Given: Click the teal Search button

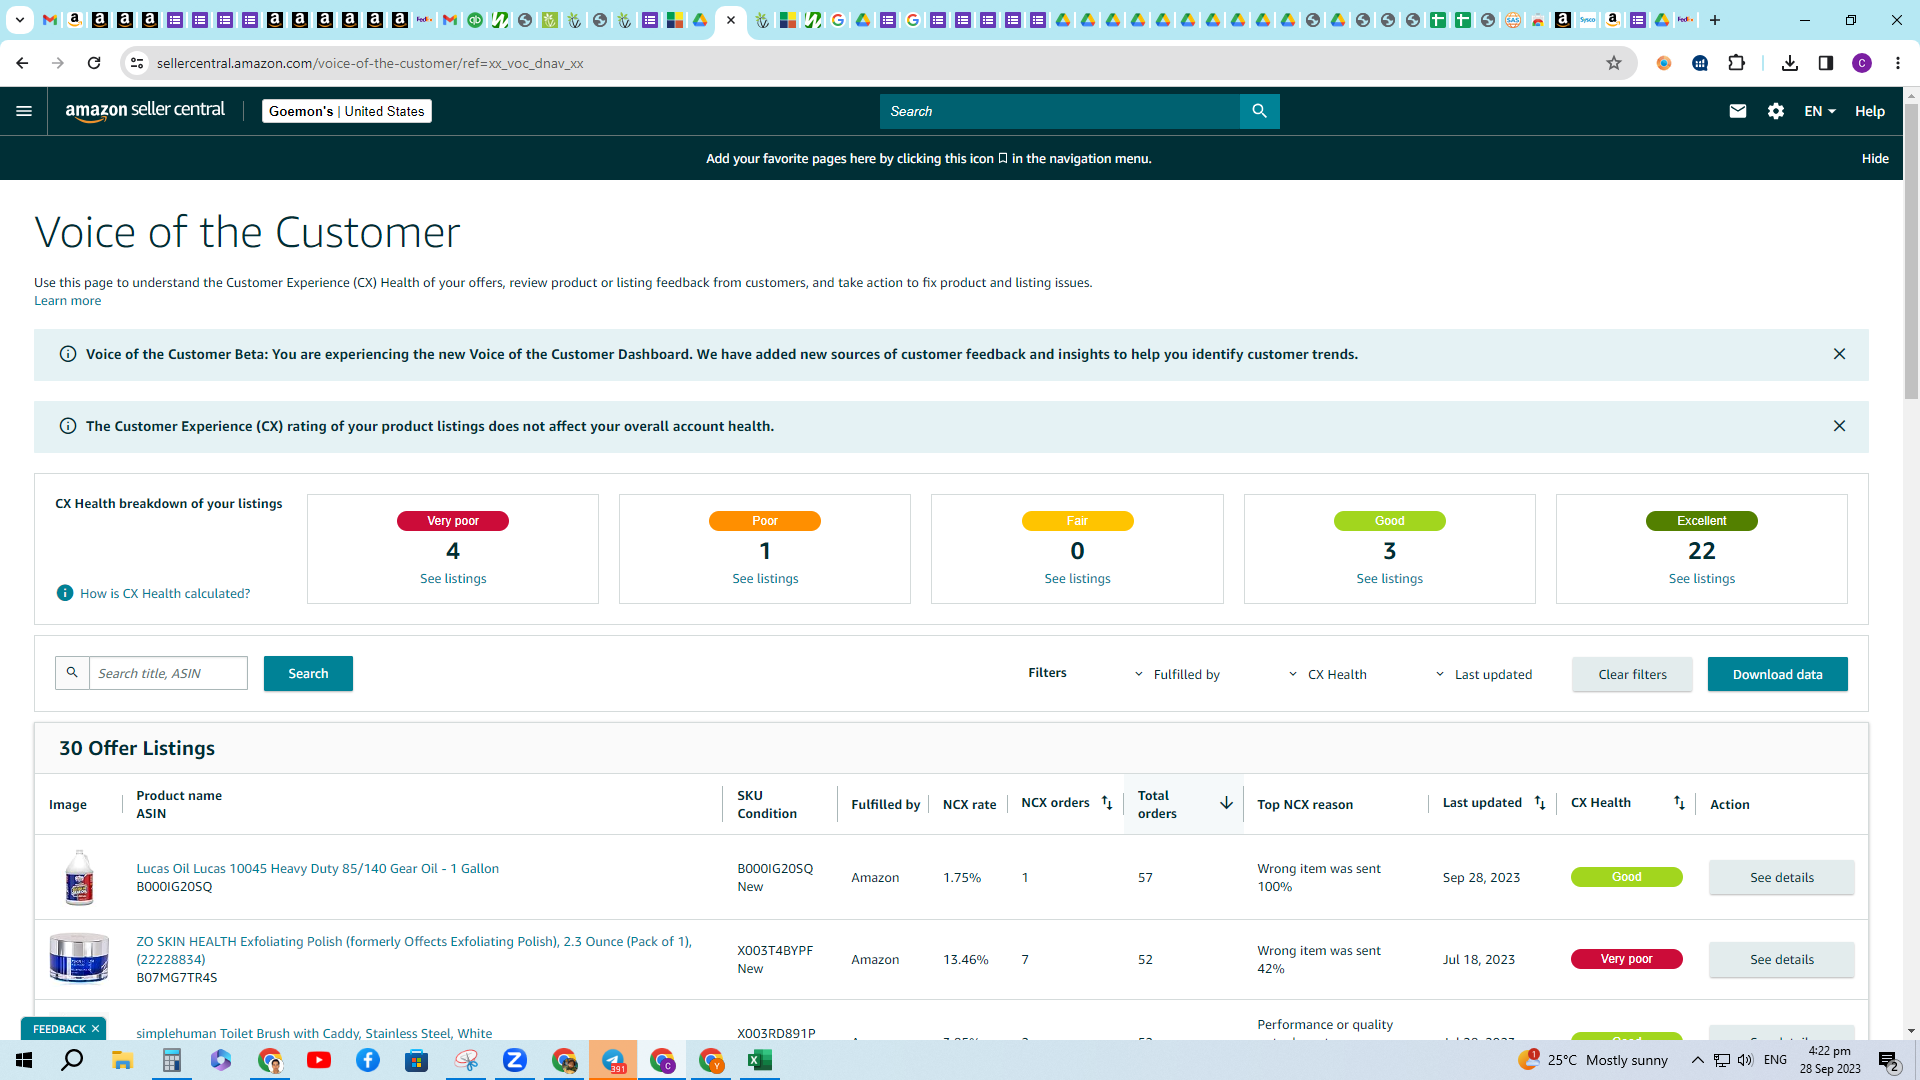Looking at the screenshot, I should tap(308, 673).
